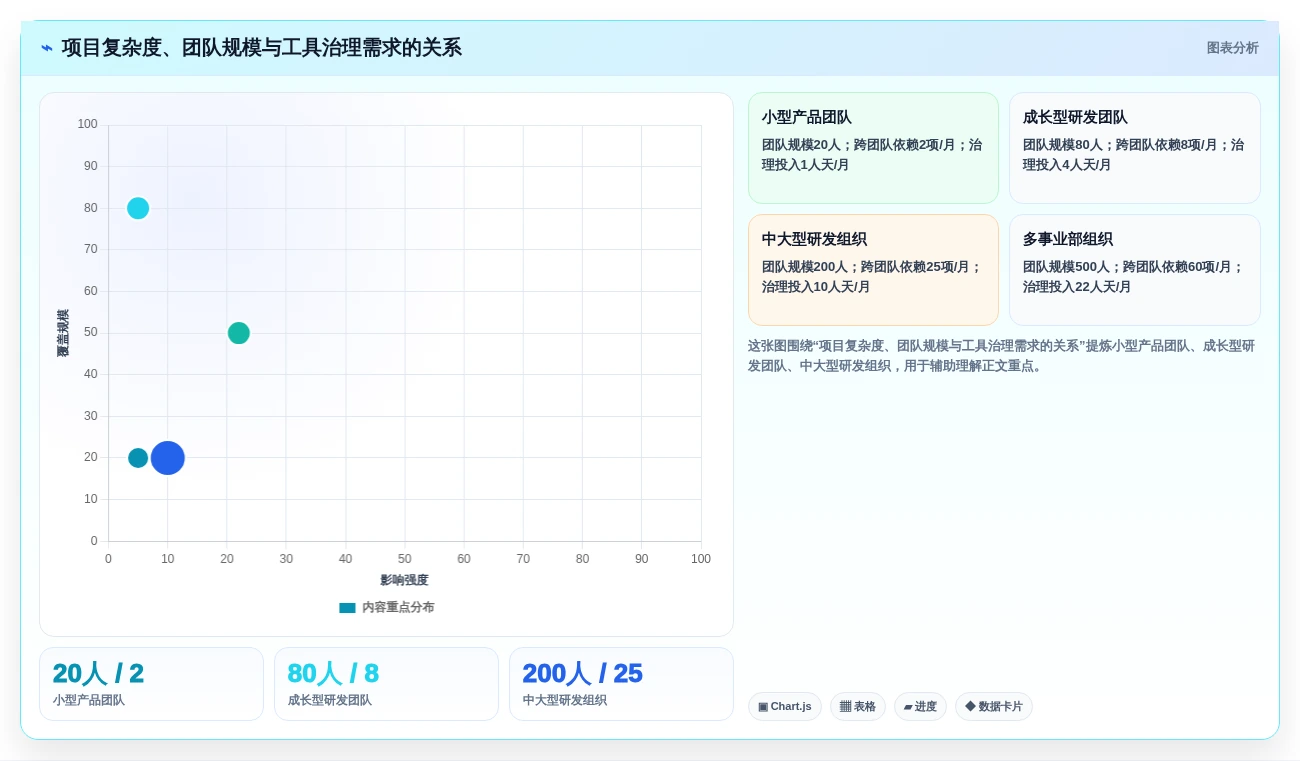Click the 影响强度 x-axis title
This screenshot has width=1300, height=761.
(x=404, y=580)
